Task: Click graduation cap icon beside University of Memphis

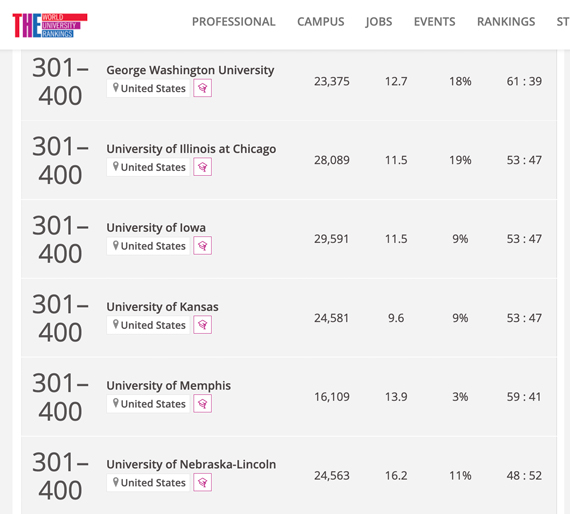Action: [202, 404]
